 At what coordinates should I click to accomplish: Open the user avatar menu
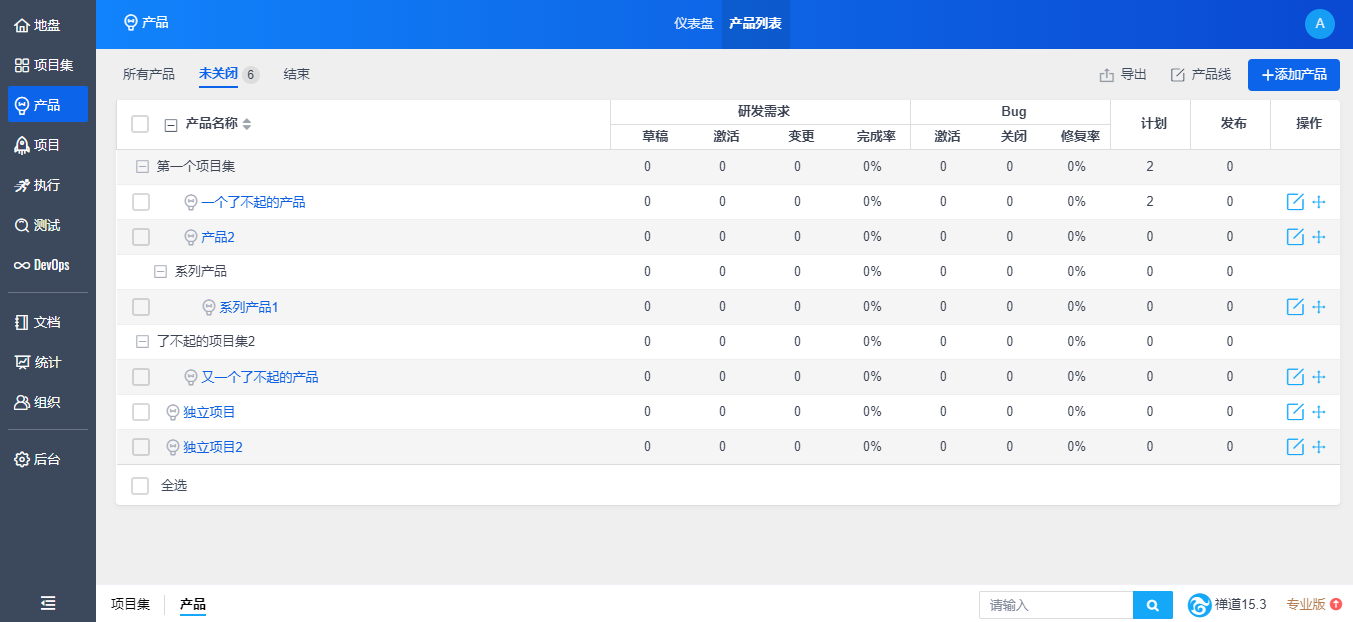tap(1320, 24)
